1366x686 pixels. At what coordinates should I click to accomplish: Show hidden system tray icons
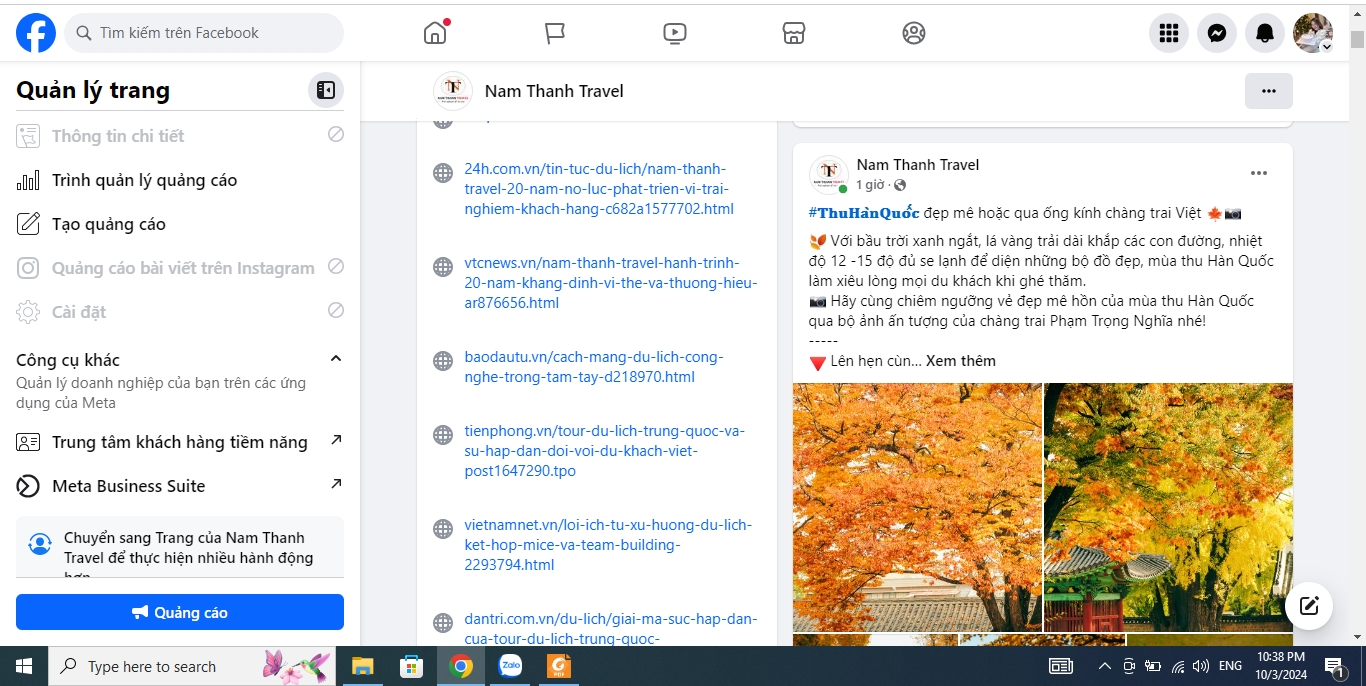[x=1105, y=666]
